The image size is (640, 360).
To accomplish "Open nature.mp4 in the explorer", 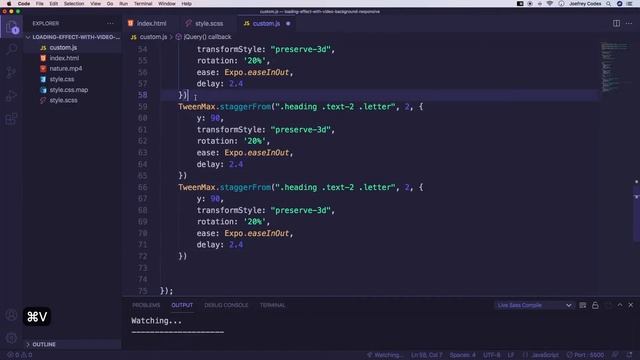I will point(65,69).
